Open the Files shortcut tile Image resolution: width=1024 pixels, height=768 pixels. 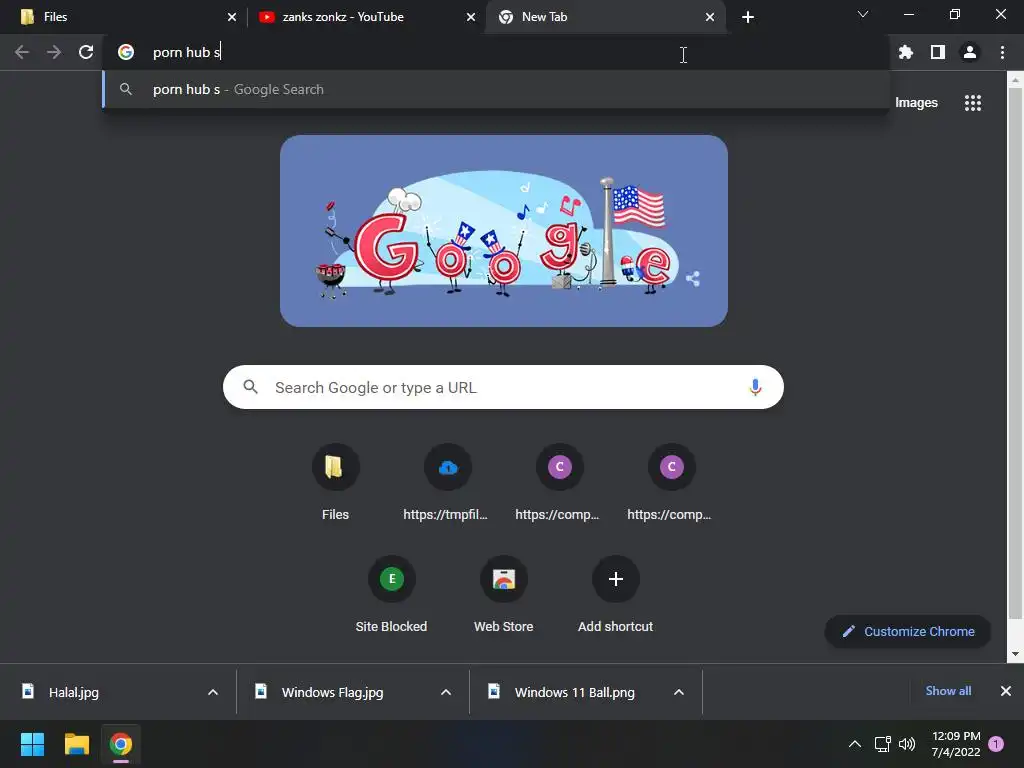tap(335, 482)
